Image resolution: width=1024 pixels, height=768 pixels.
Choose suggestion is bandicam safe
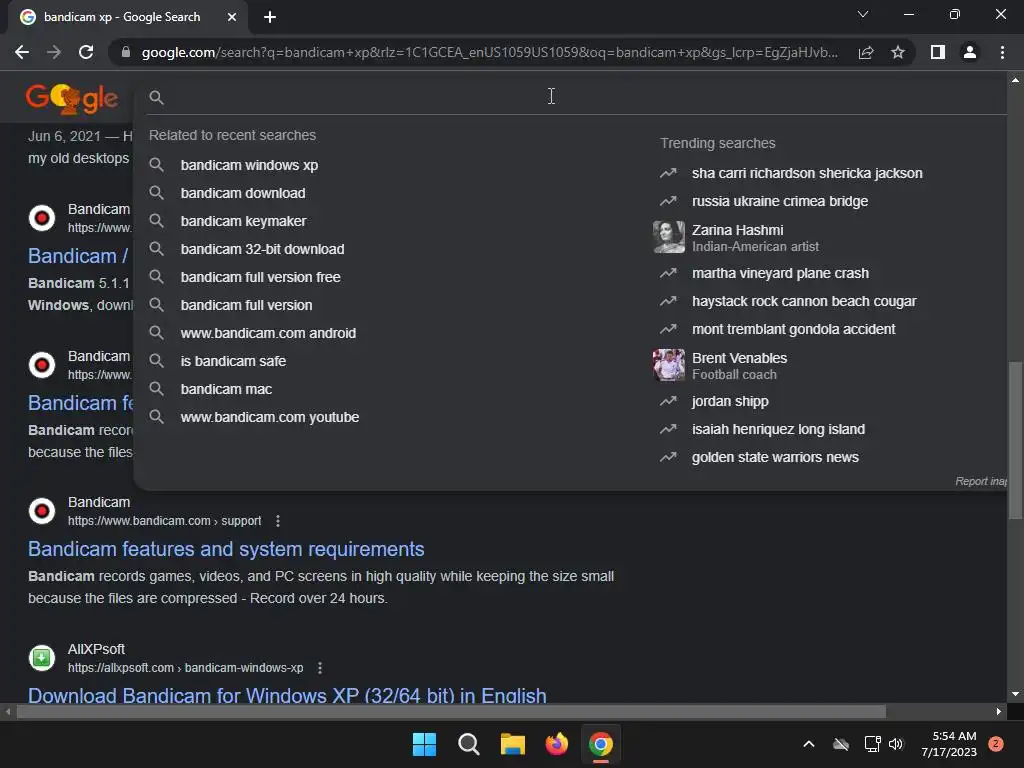pos(233,361)
